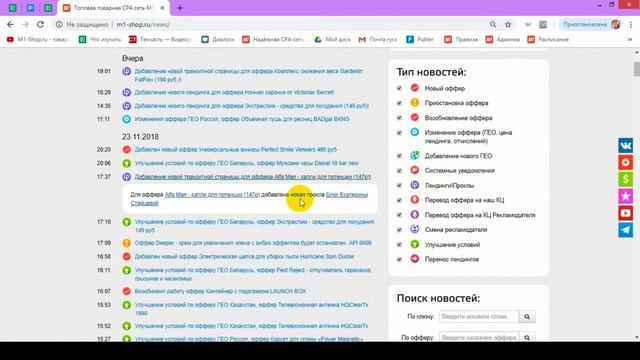This screenshot has width=640, height=360.
Task: Click the purple icon of 19:01 news entry
Action: pos(127,71)
